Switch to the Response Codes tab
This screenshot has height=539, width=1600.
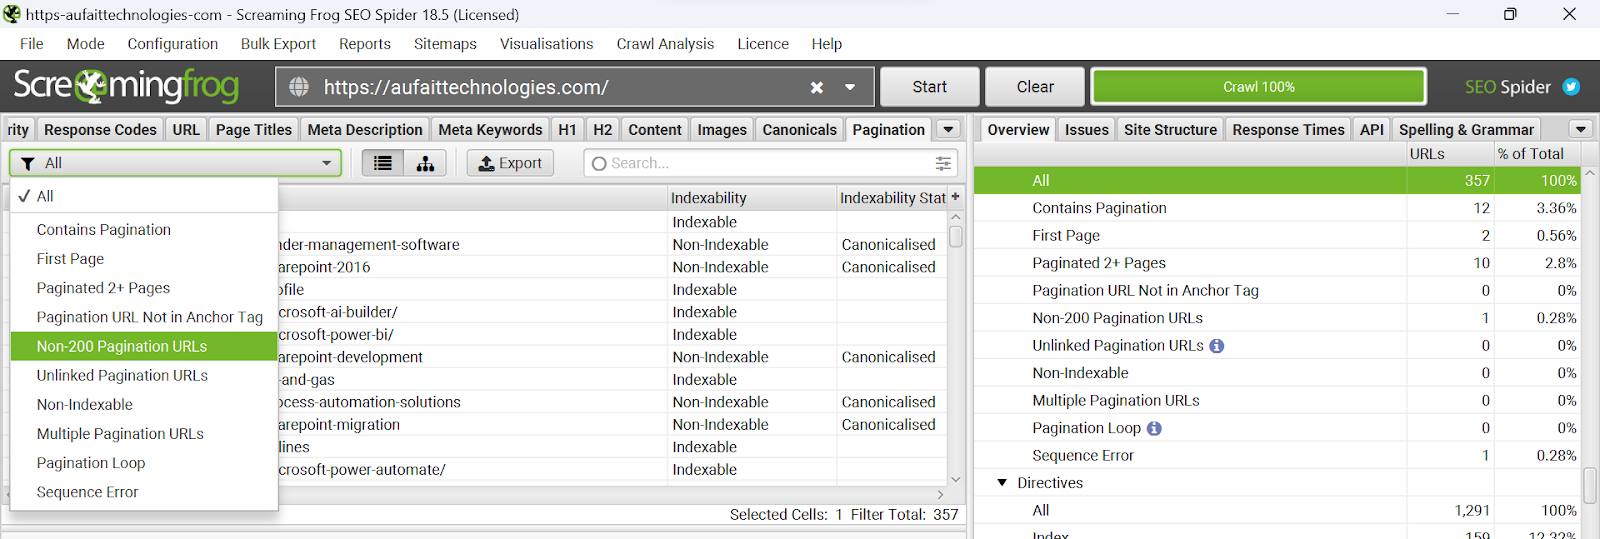[100, 129]
